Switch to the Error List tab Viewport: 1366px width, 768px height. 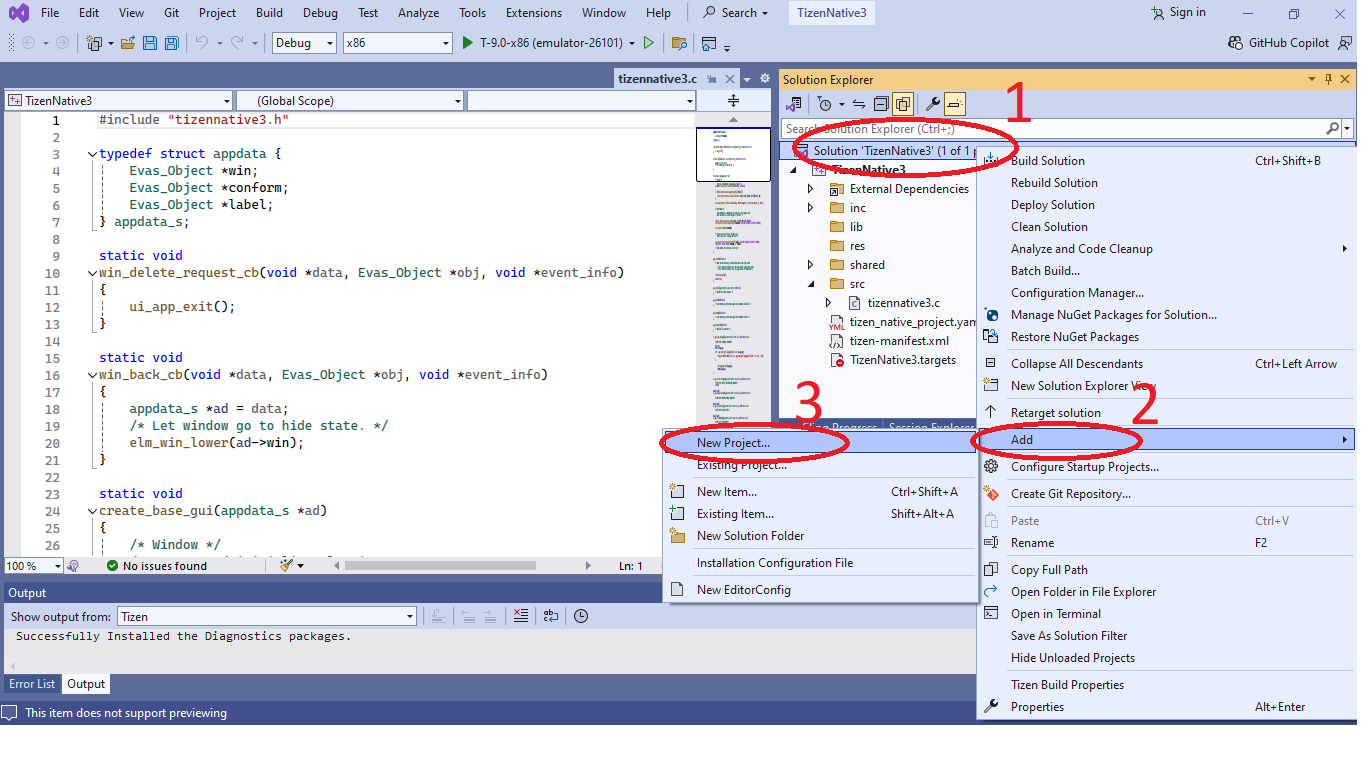[31, 683]
